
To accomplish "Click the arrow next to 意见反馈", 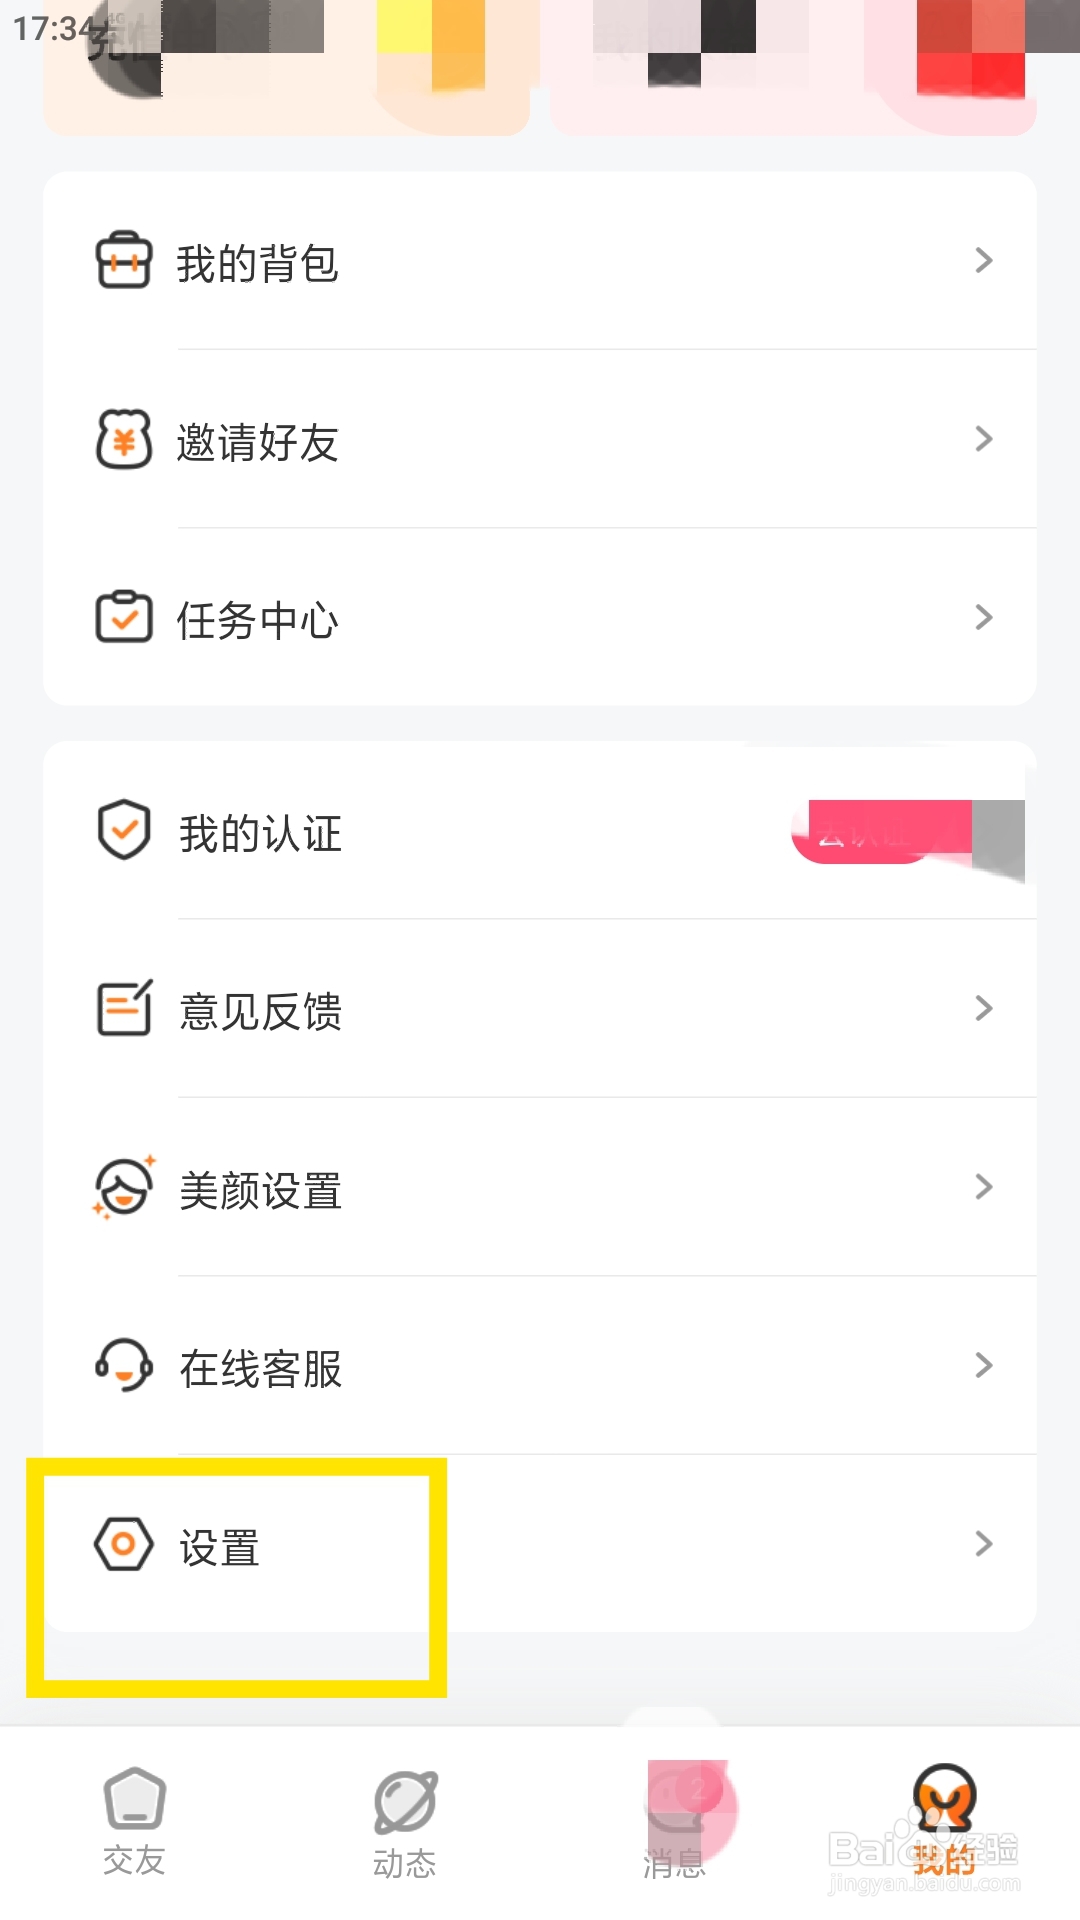I will click(x=984, y=1008).
